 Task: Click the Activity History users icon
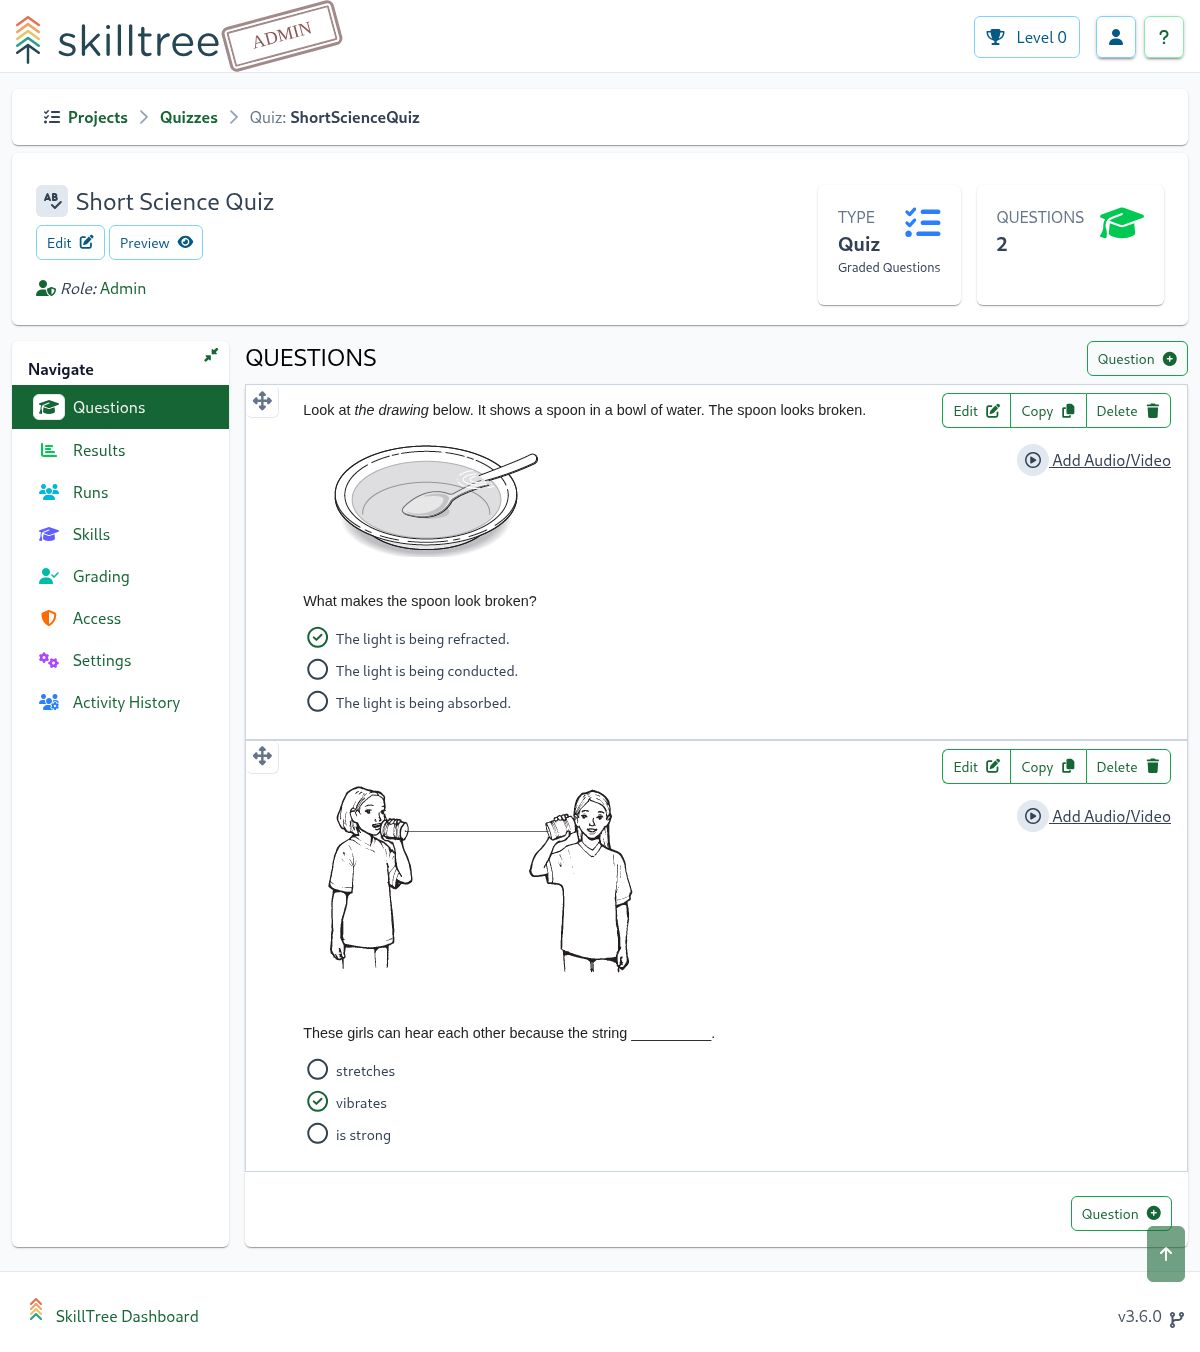coord(48,702)
